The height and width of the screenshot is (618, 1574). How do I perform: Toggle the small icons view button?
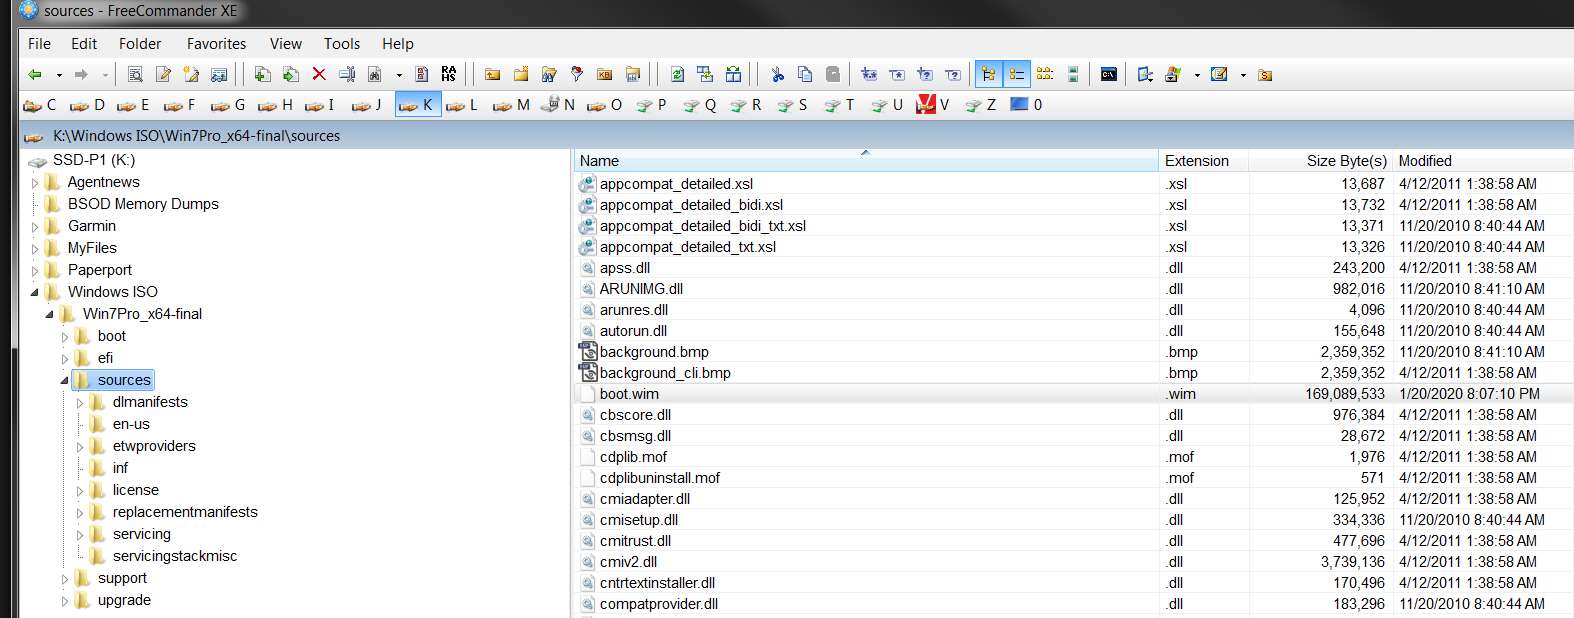[1045, 75]
